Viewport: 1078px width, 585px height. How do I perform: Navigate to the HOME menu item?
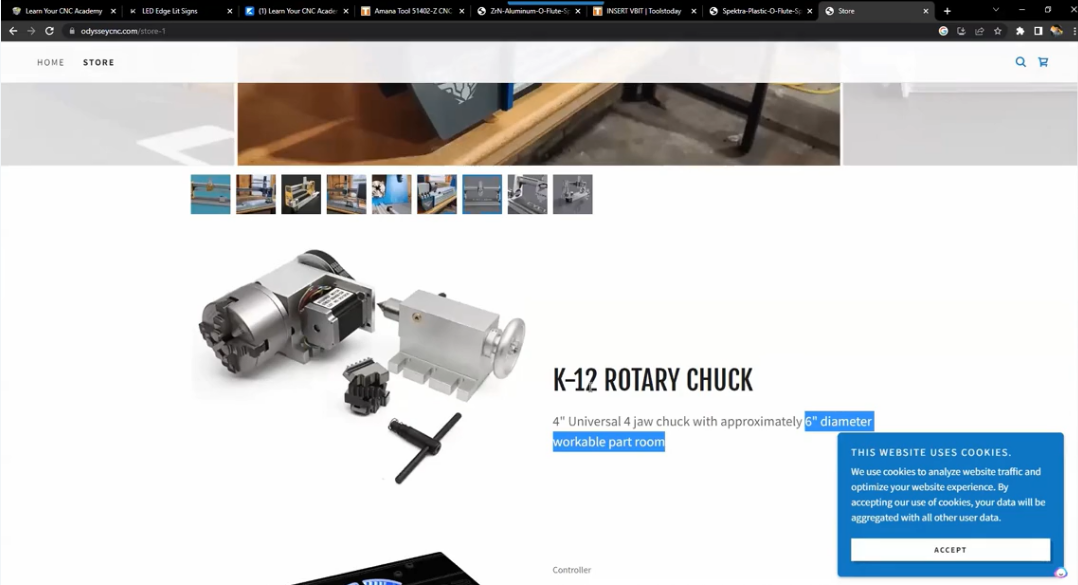click(x=50, y=62)
